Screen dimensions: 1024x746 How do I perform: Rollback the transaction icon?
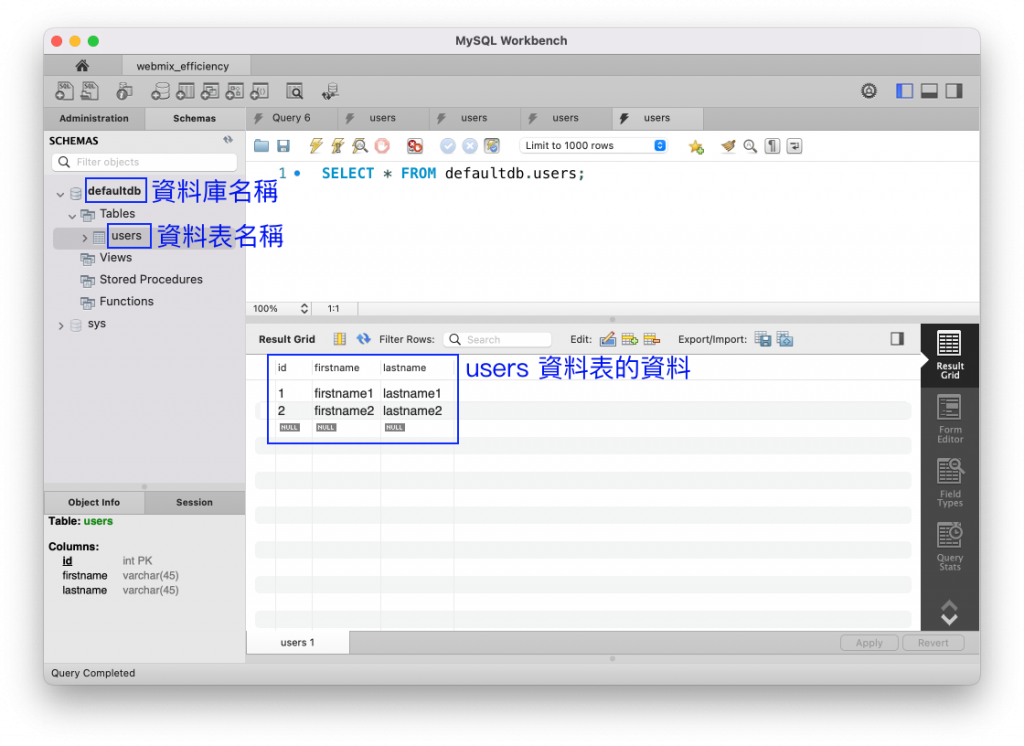coord(470,146)
